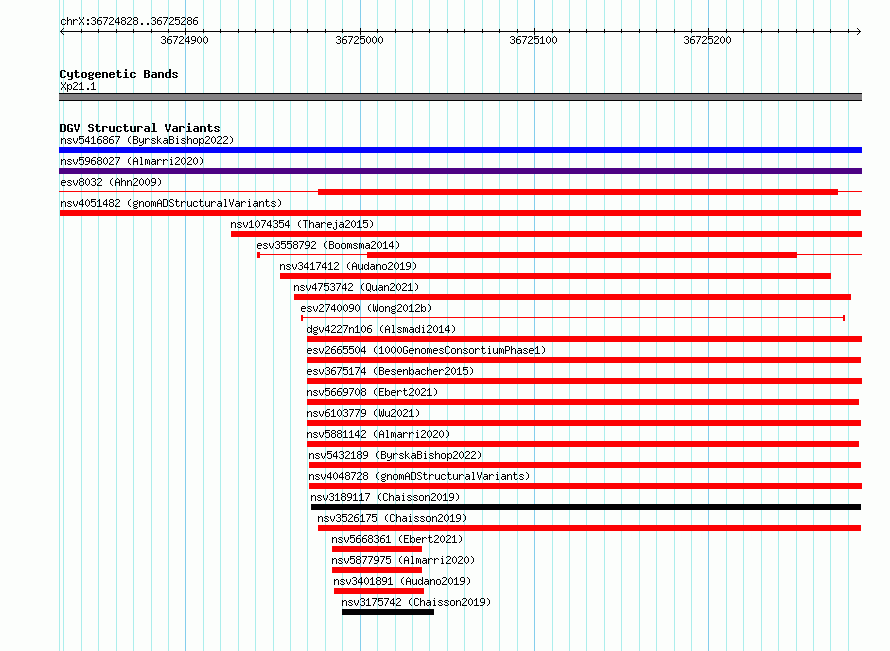Viewport: 890px width, 651px height.
Task: Click the ruler's left scroll arrow
Action: coord(62,31)
